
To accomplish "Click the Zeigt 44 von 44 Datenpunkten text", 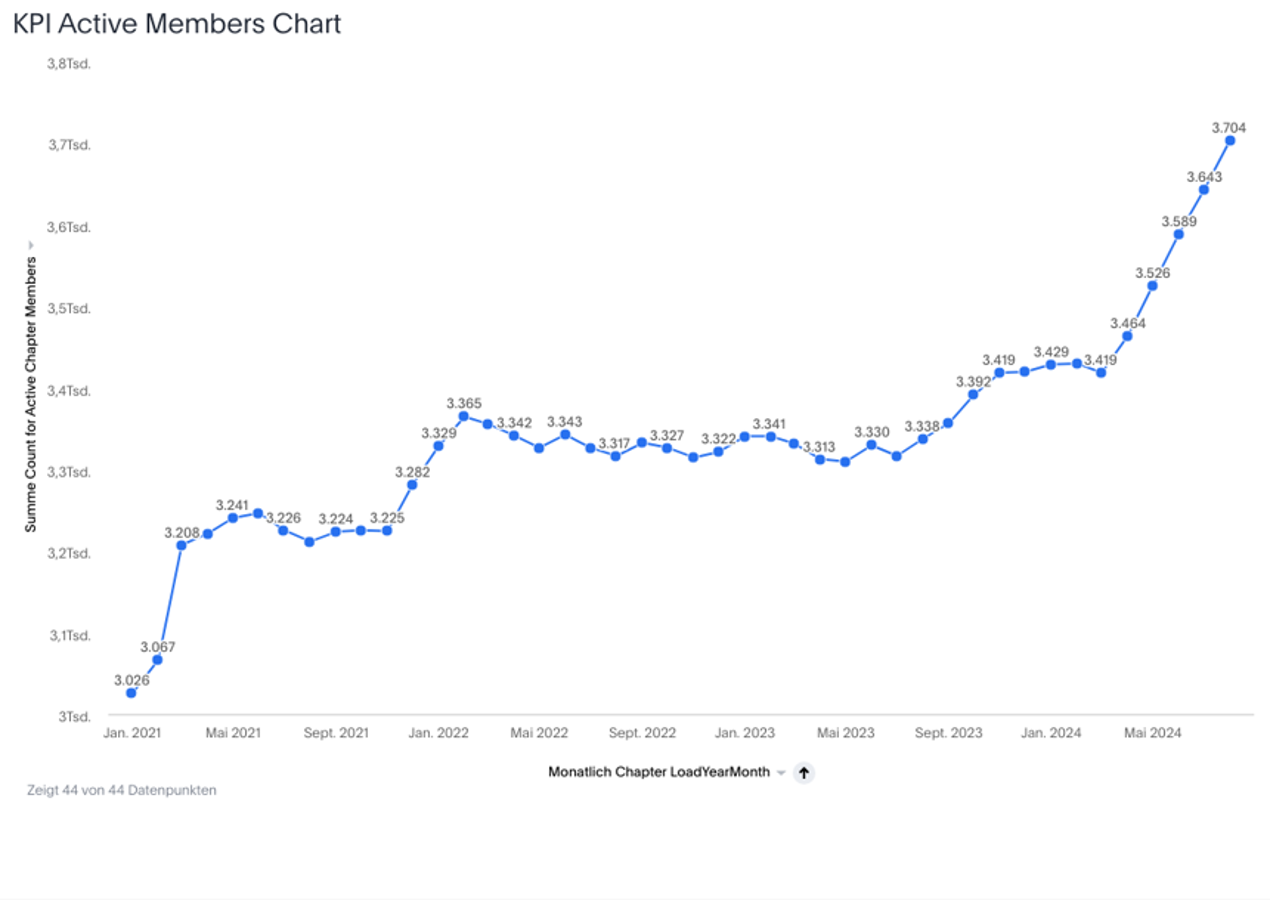I will point(122,790).
